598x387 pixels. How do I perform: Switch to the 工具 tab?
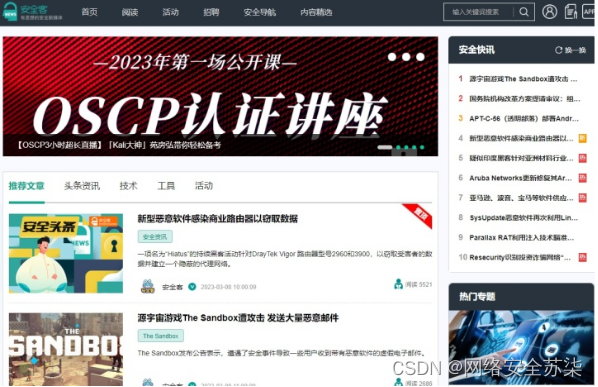(166, 186)
